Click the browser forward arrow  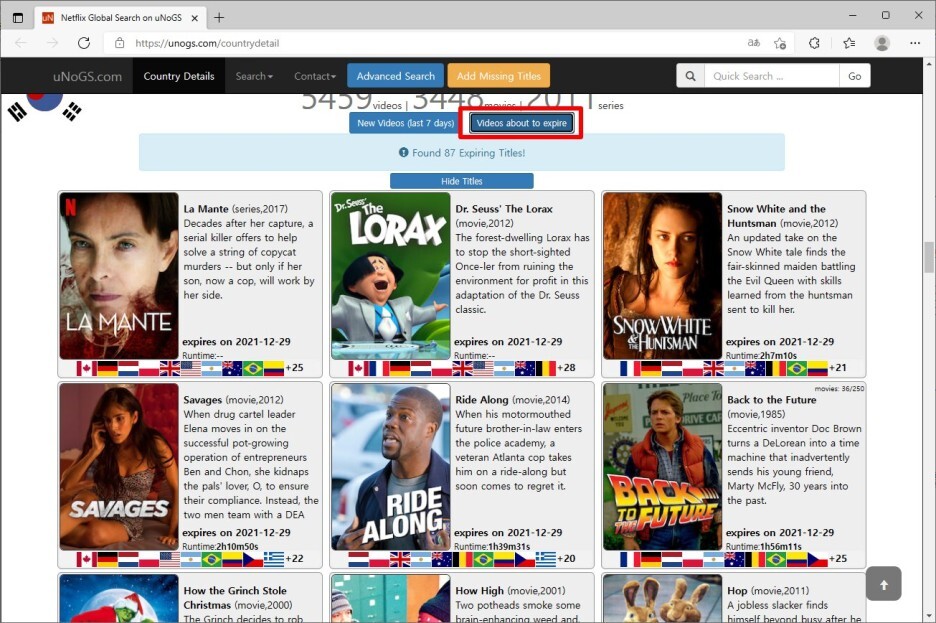(53, 43)
